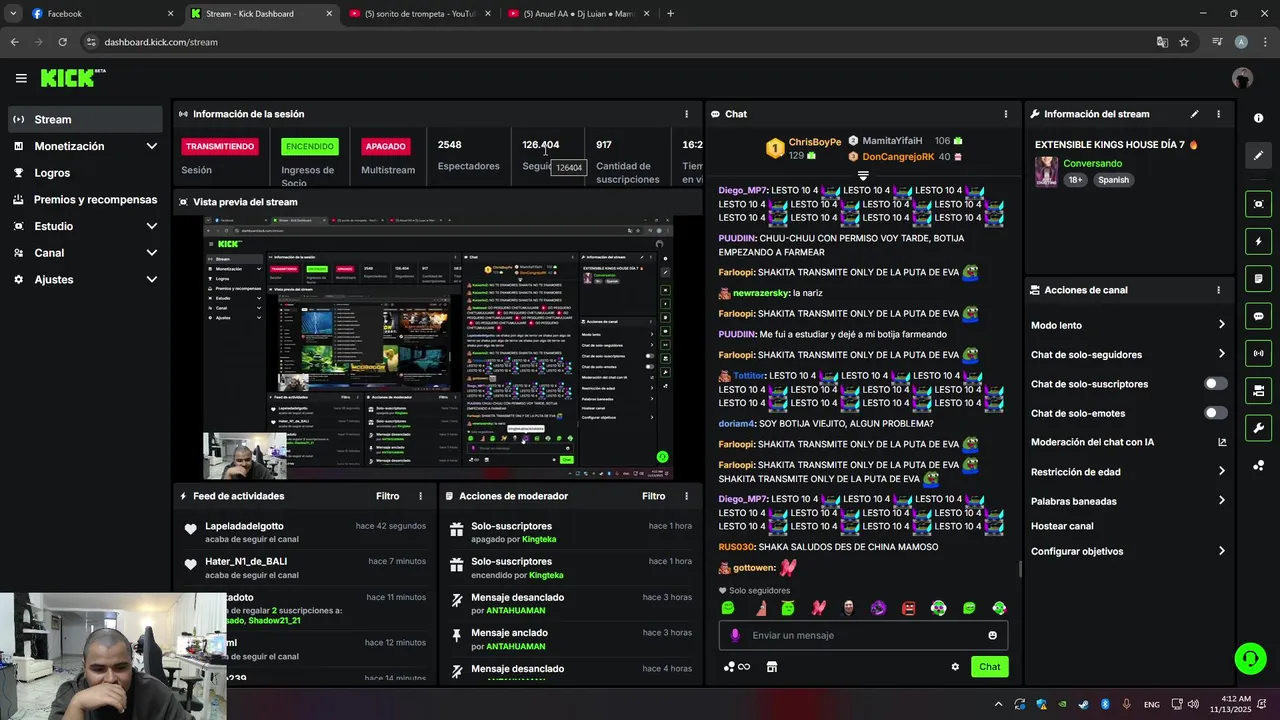The height and width of the screenshot is (720, 1280).
Task: Expand the Canal sidebar section
Action: 85,253
